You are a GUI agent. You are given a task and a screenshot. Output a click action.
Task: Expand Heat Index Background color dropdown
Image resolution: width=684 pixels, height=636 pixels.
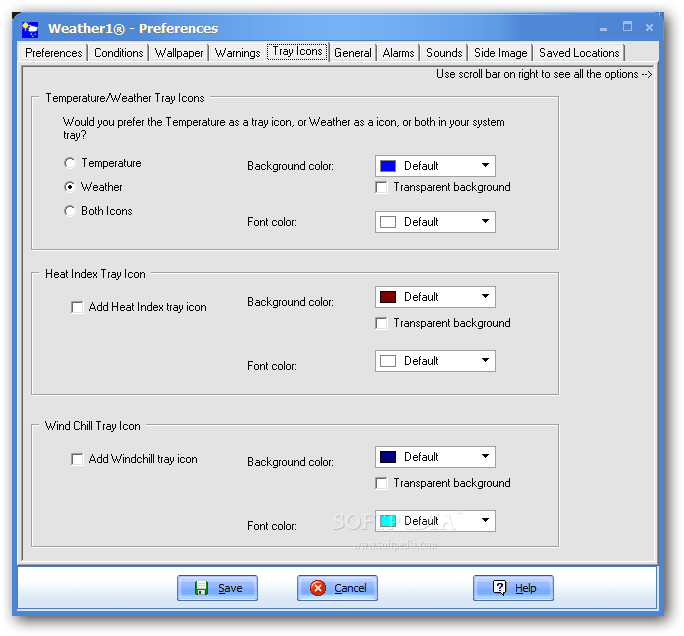(435, 297)
